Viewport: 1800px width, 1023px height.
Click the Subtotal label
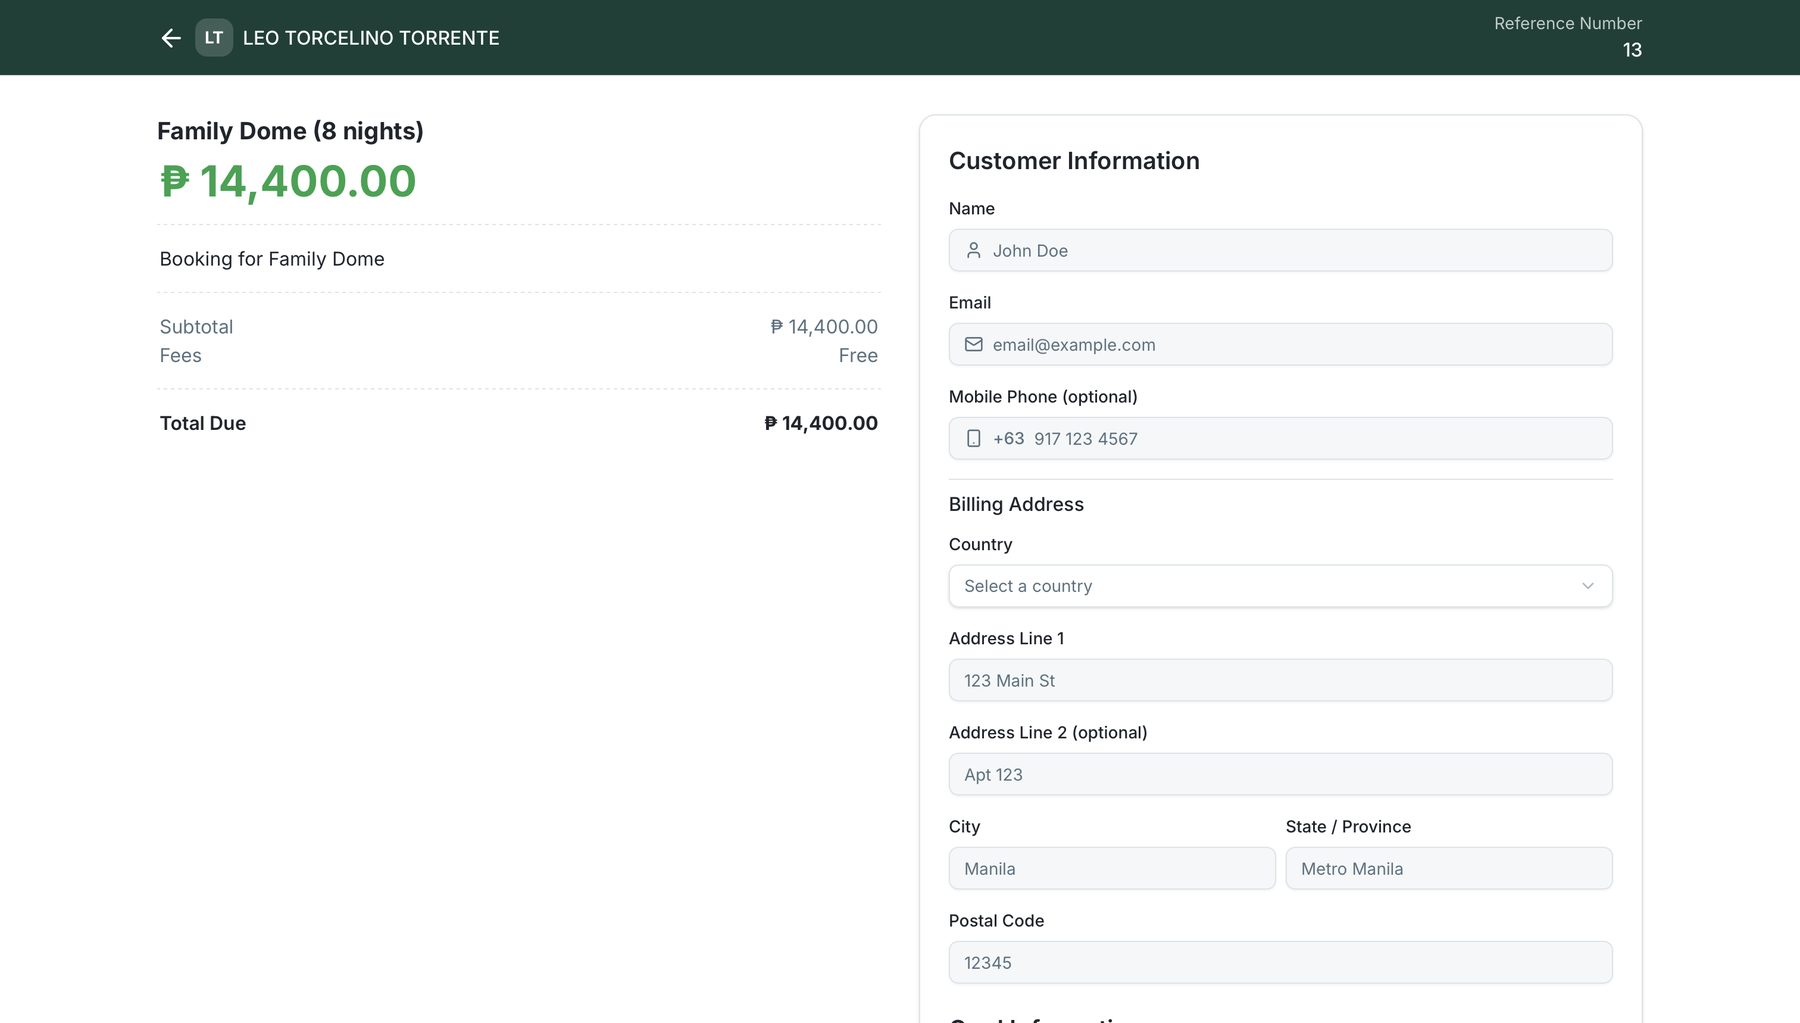coord(196,327)
